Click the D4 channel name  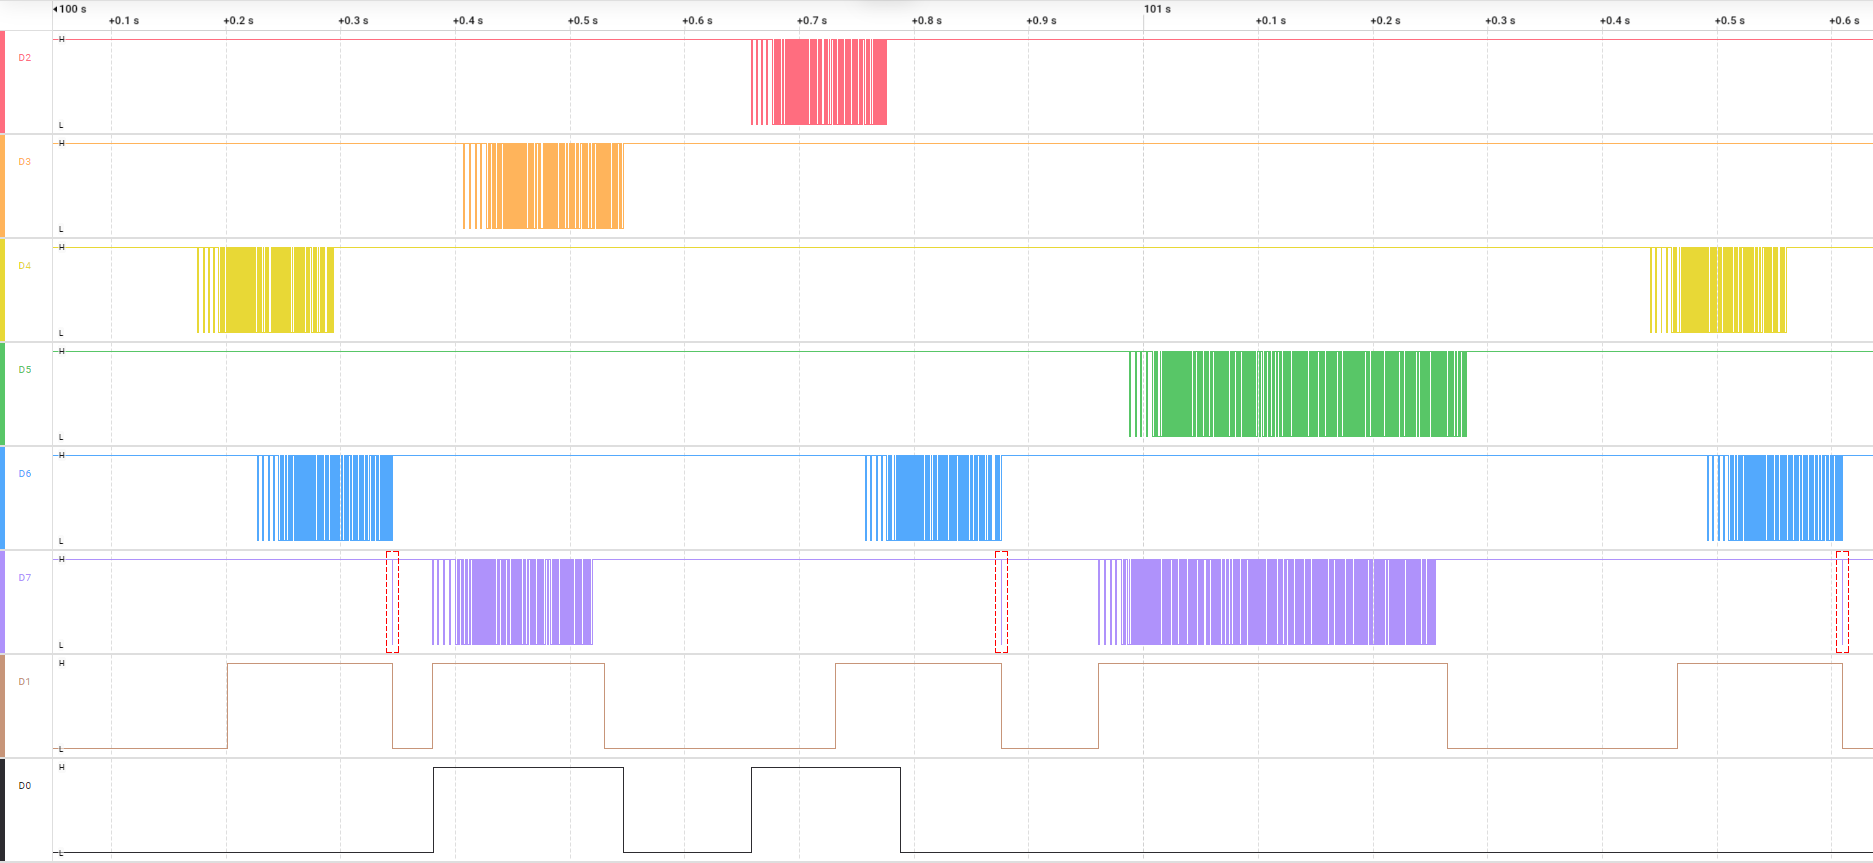25,266
